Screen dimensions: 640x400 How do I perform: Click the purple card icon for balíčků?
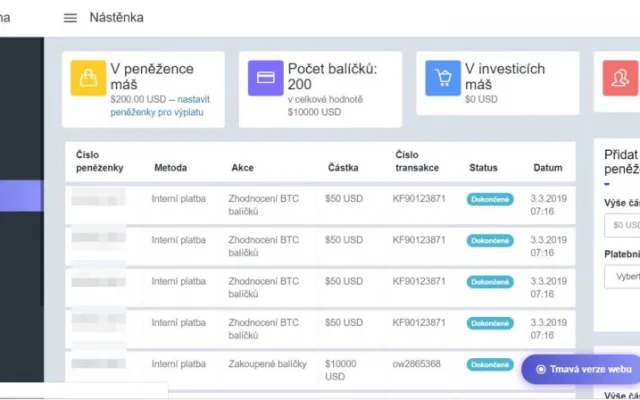[x=266, y=78]
